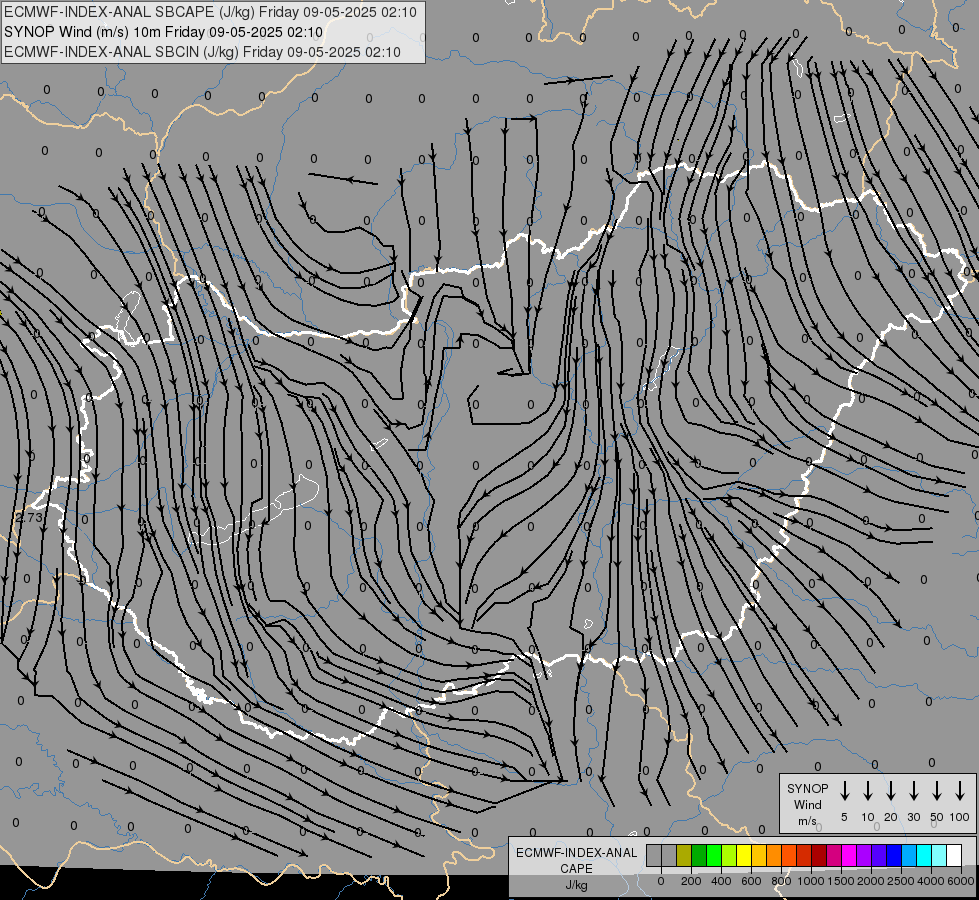The height and width of the screenshot is (900, 979).
Task: Click the CAPE label in colour legend
Action: [x=576, y=869]
